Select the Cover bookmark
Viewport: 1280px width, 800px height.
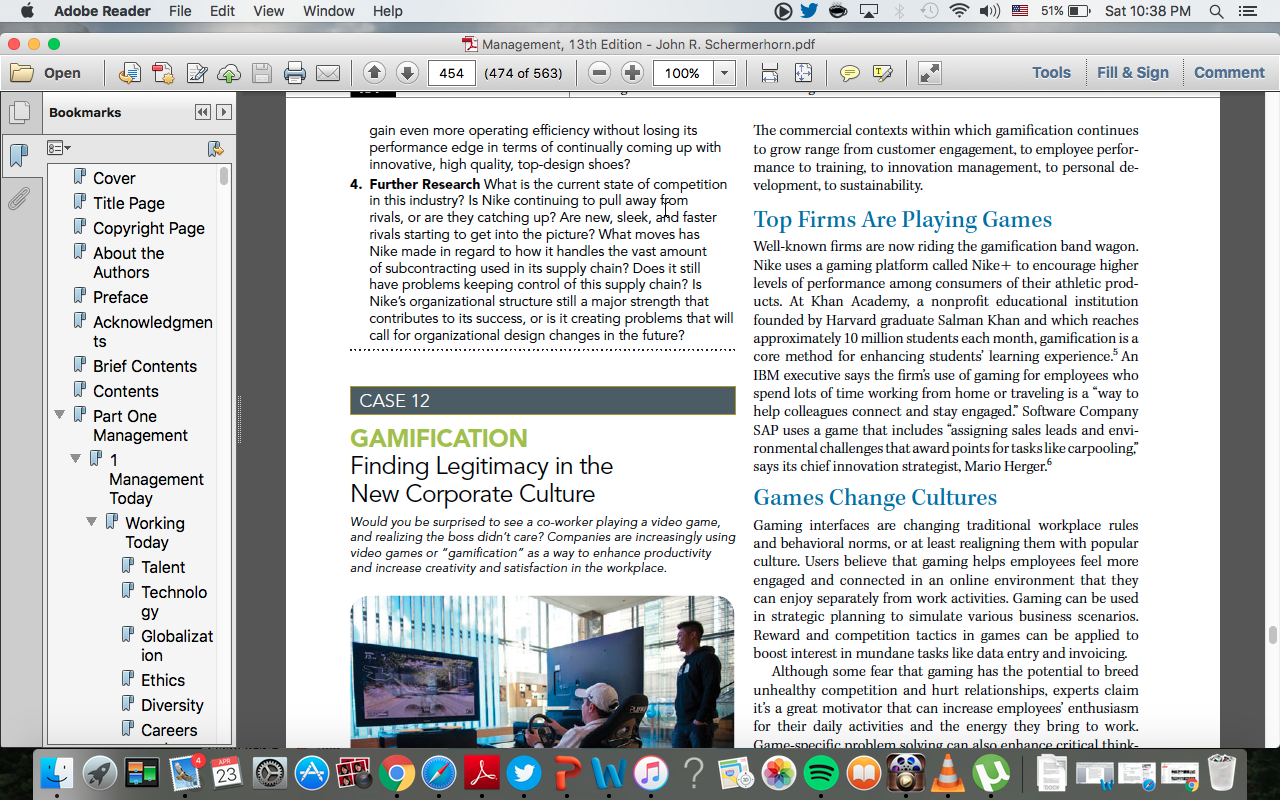pyautogui.click(x=114, y=178)
